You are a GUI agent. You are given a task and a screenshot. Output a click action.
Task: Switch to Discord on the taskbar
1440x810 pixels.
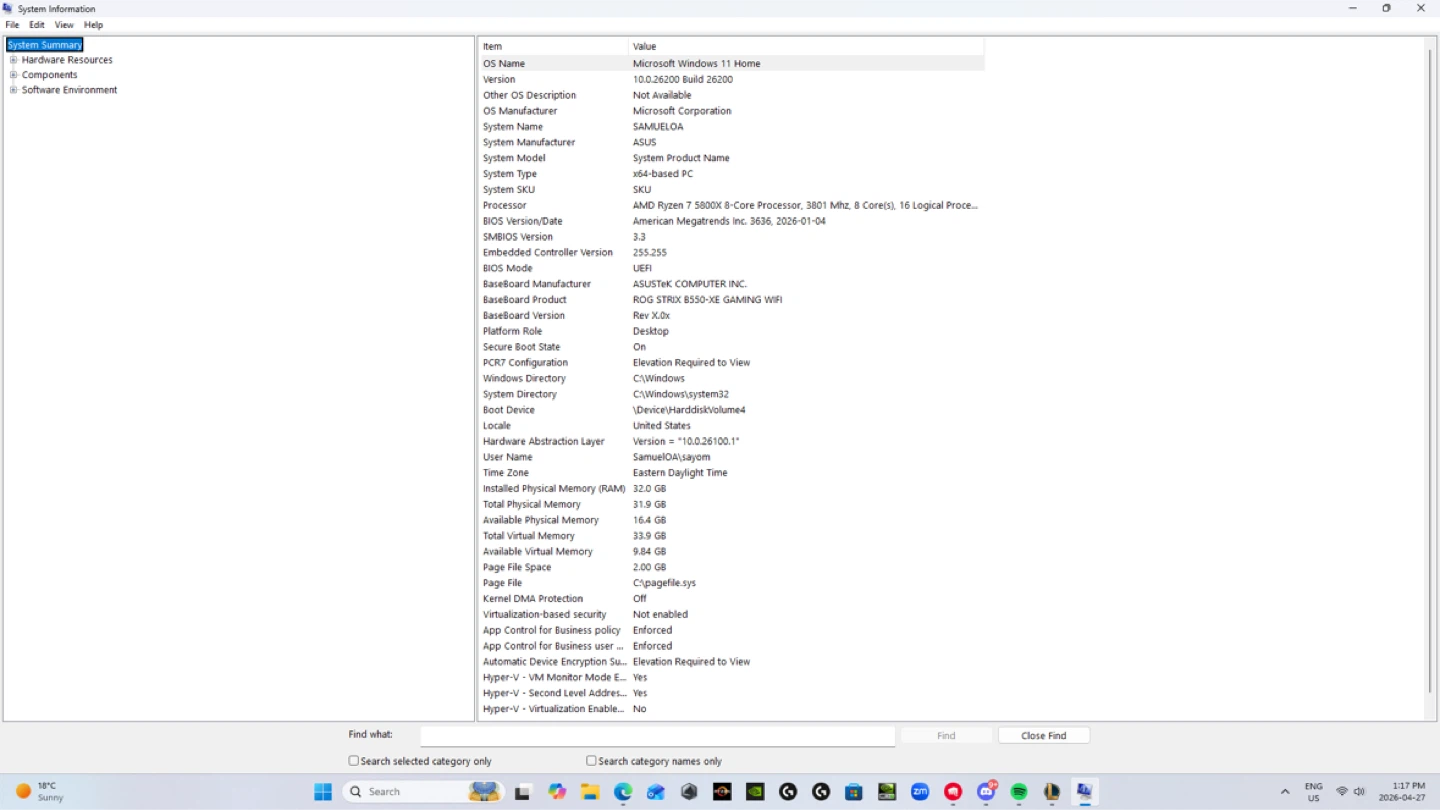tap(986, 792)
